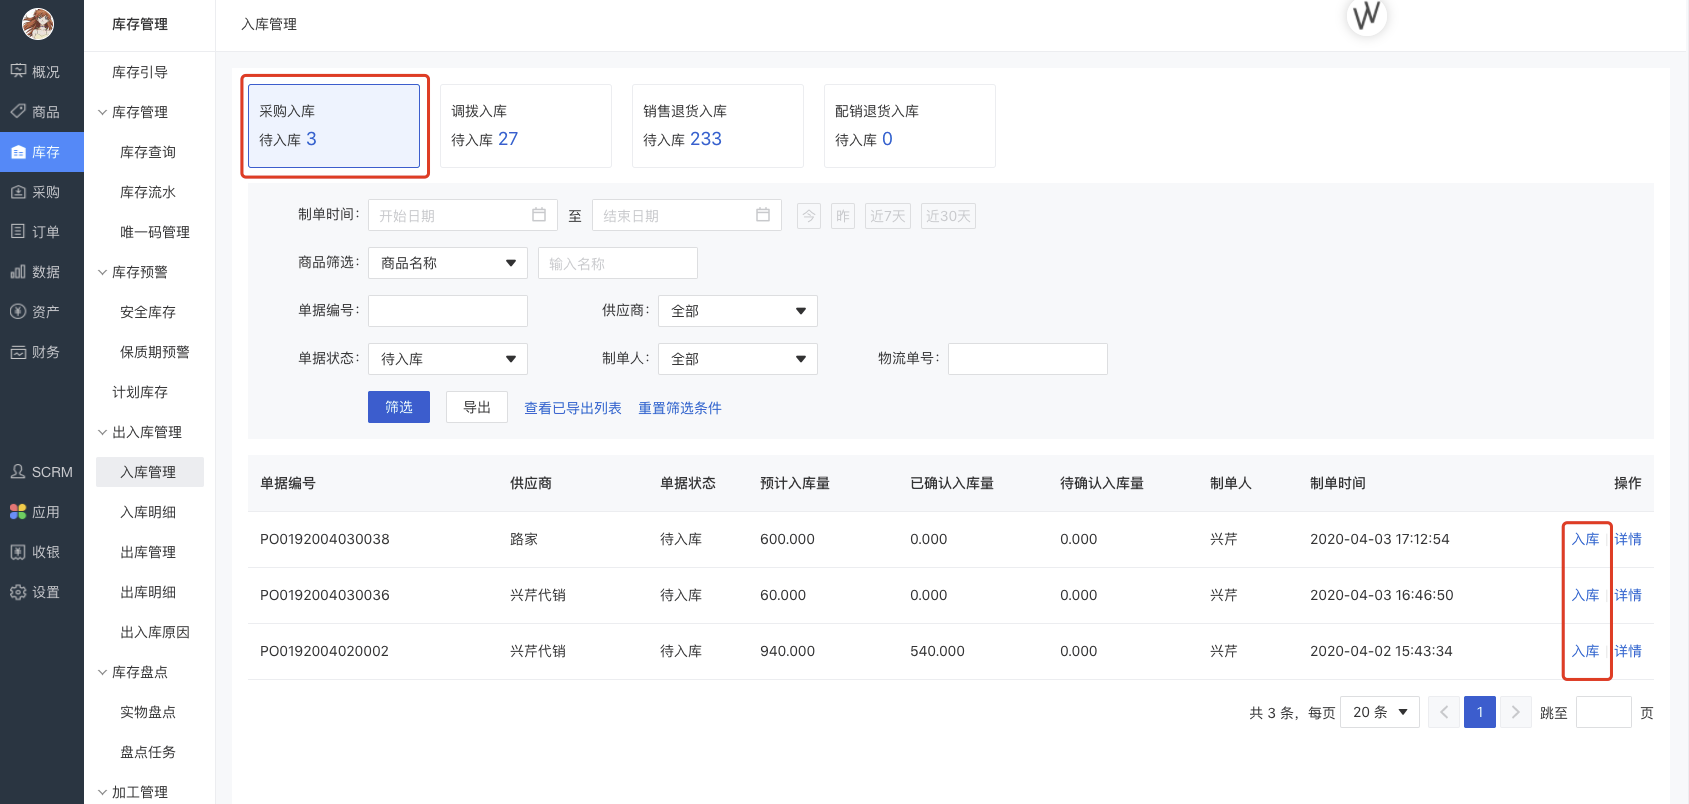The image size is (1689, 804).
Task: Open the 制单人 dropdown
Action: tap(738, 359)
